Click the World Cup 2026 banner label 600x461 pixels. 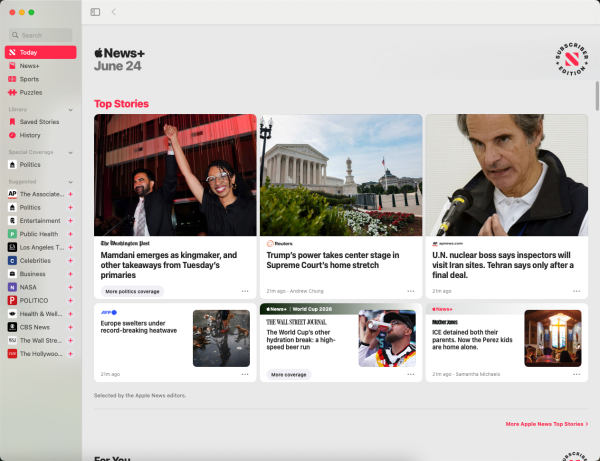pos(312,309)
